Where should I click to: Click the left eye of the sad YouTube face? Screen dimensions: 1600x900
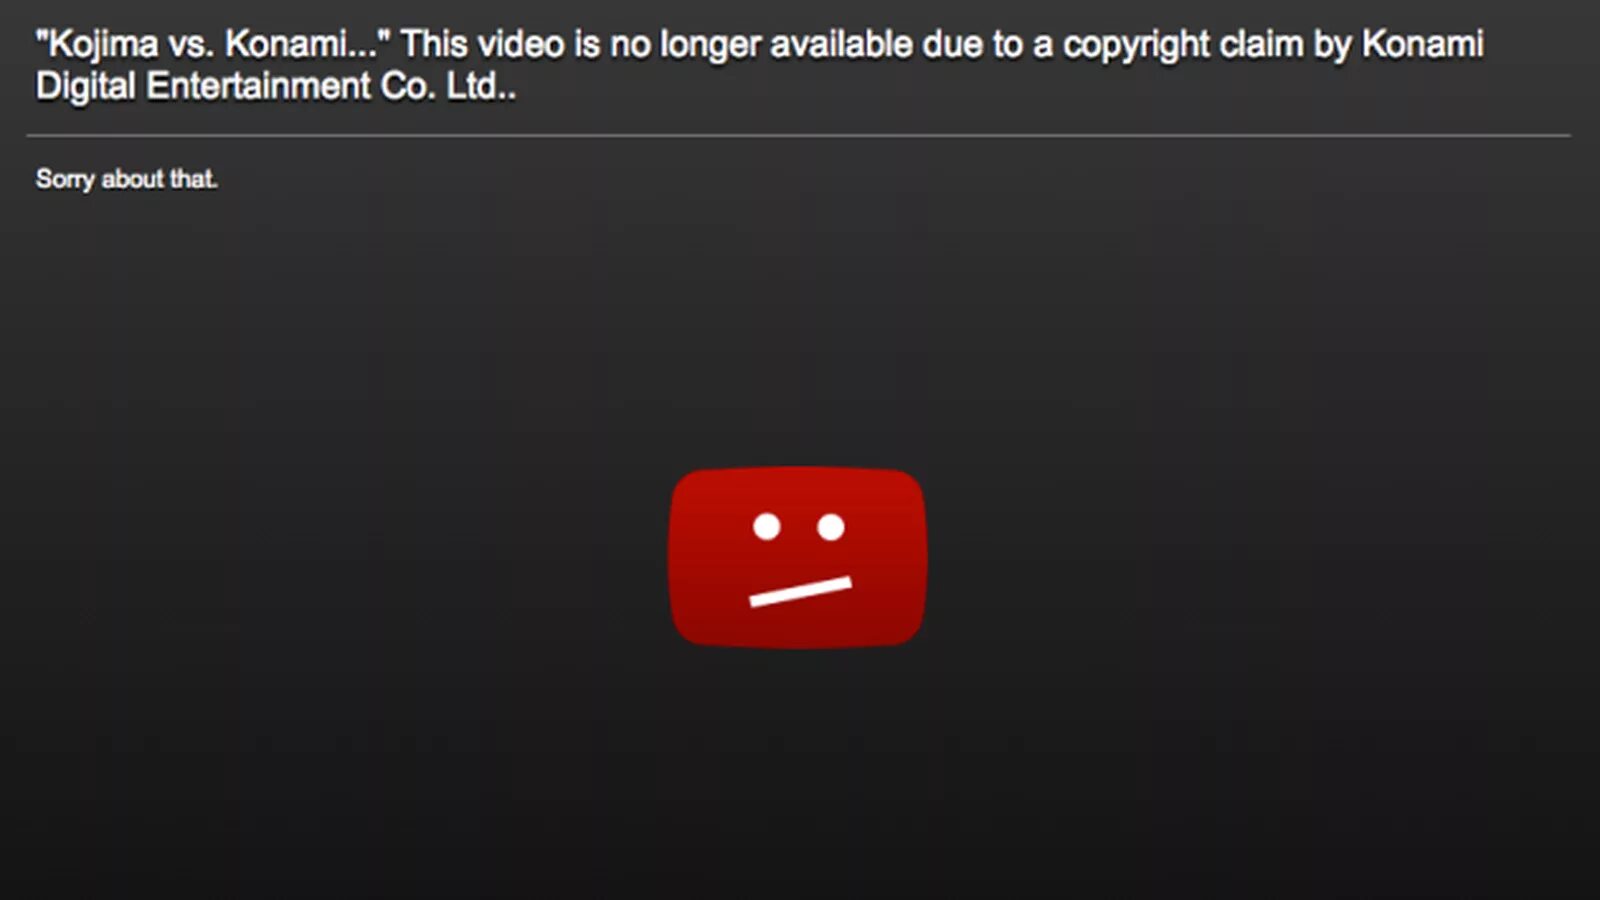tap(767, 527)
